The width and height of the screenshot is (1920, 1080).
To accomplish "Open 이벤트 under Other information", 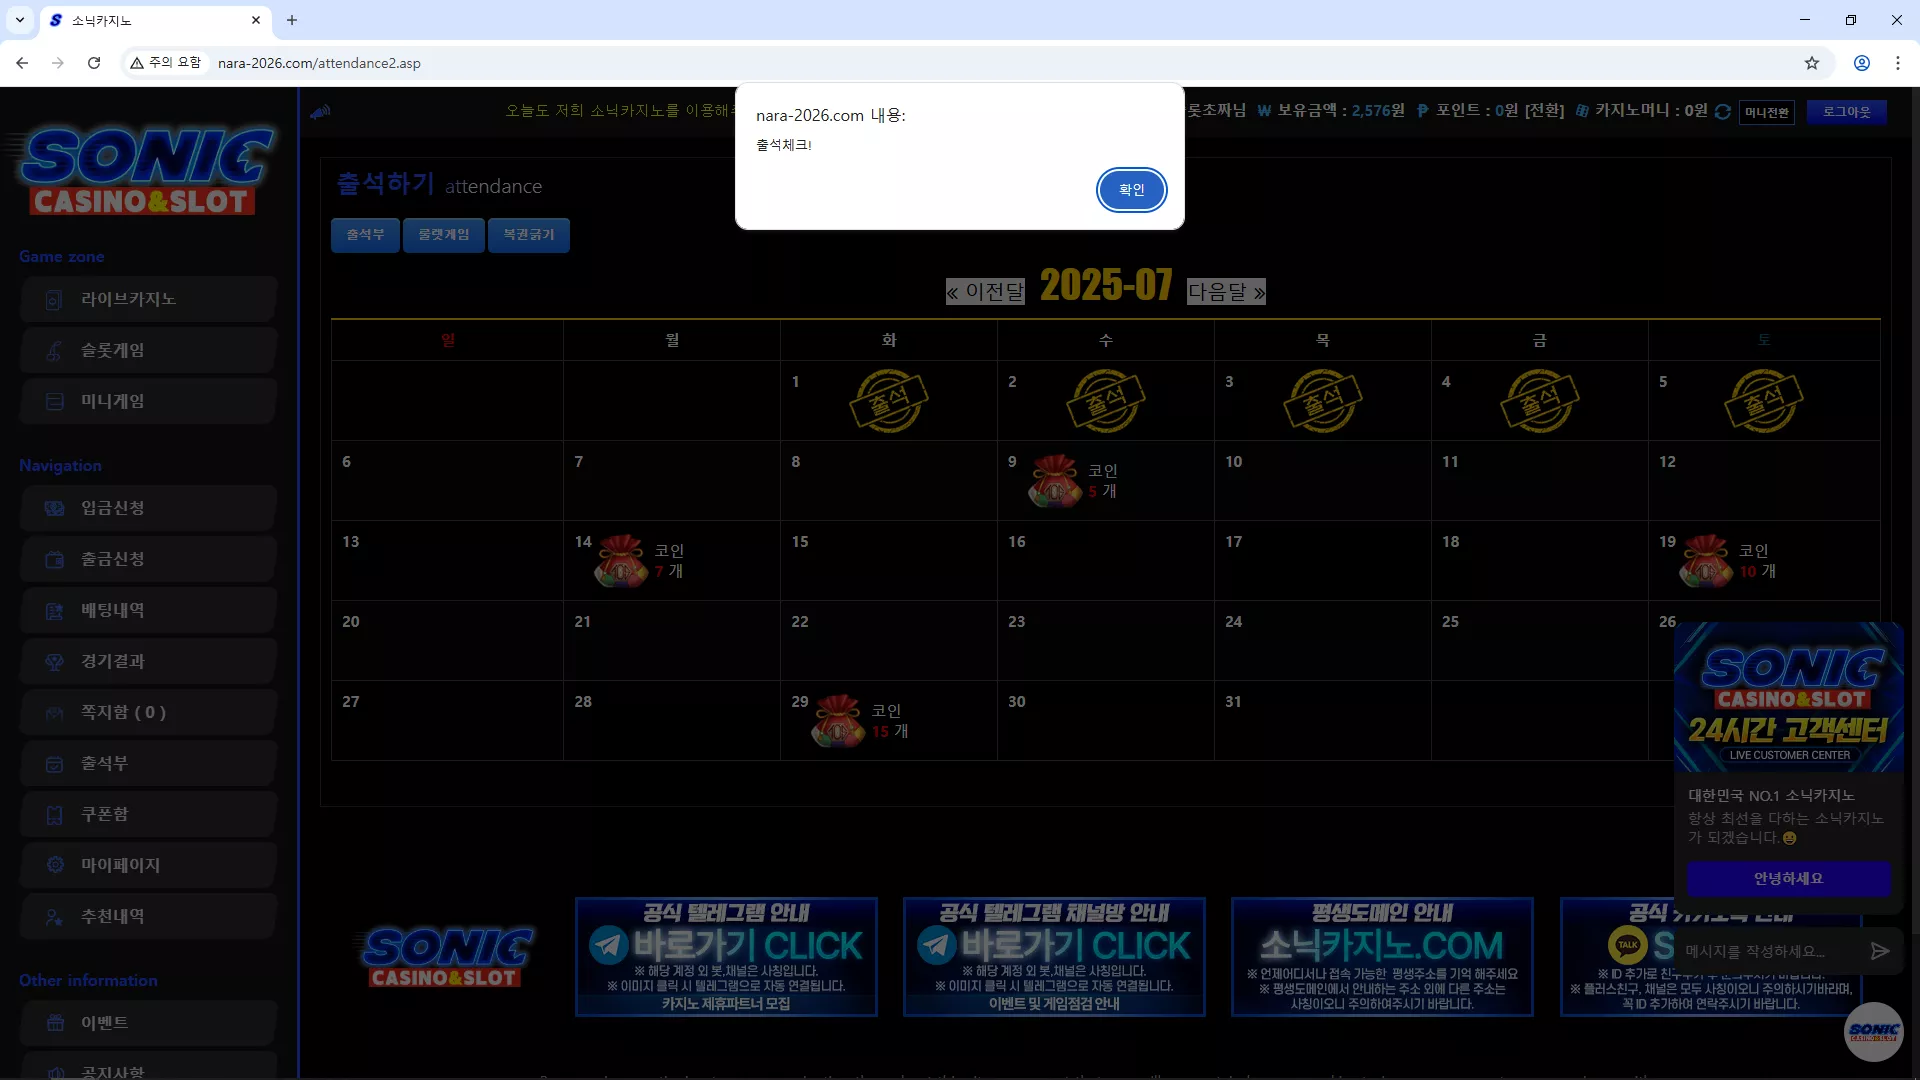I will click(148, 1023).
